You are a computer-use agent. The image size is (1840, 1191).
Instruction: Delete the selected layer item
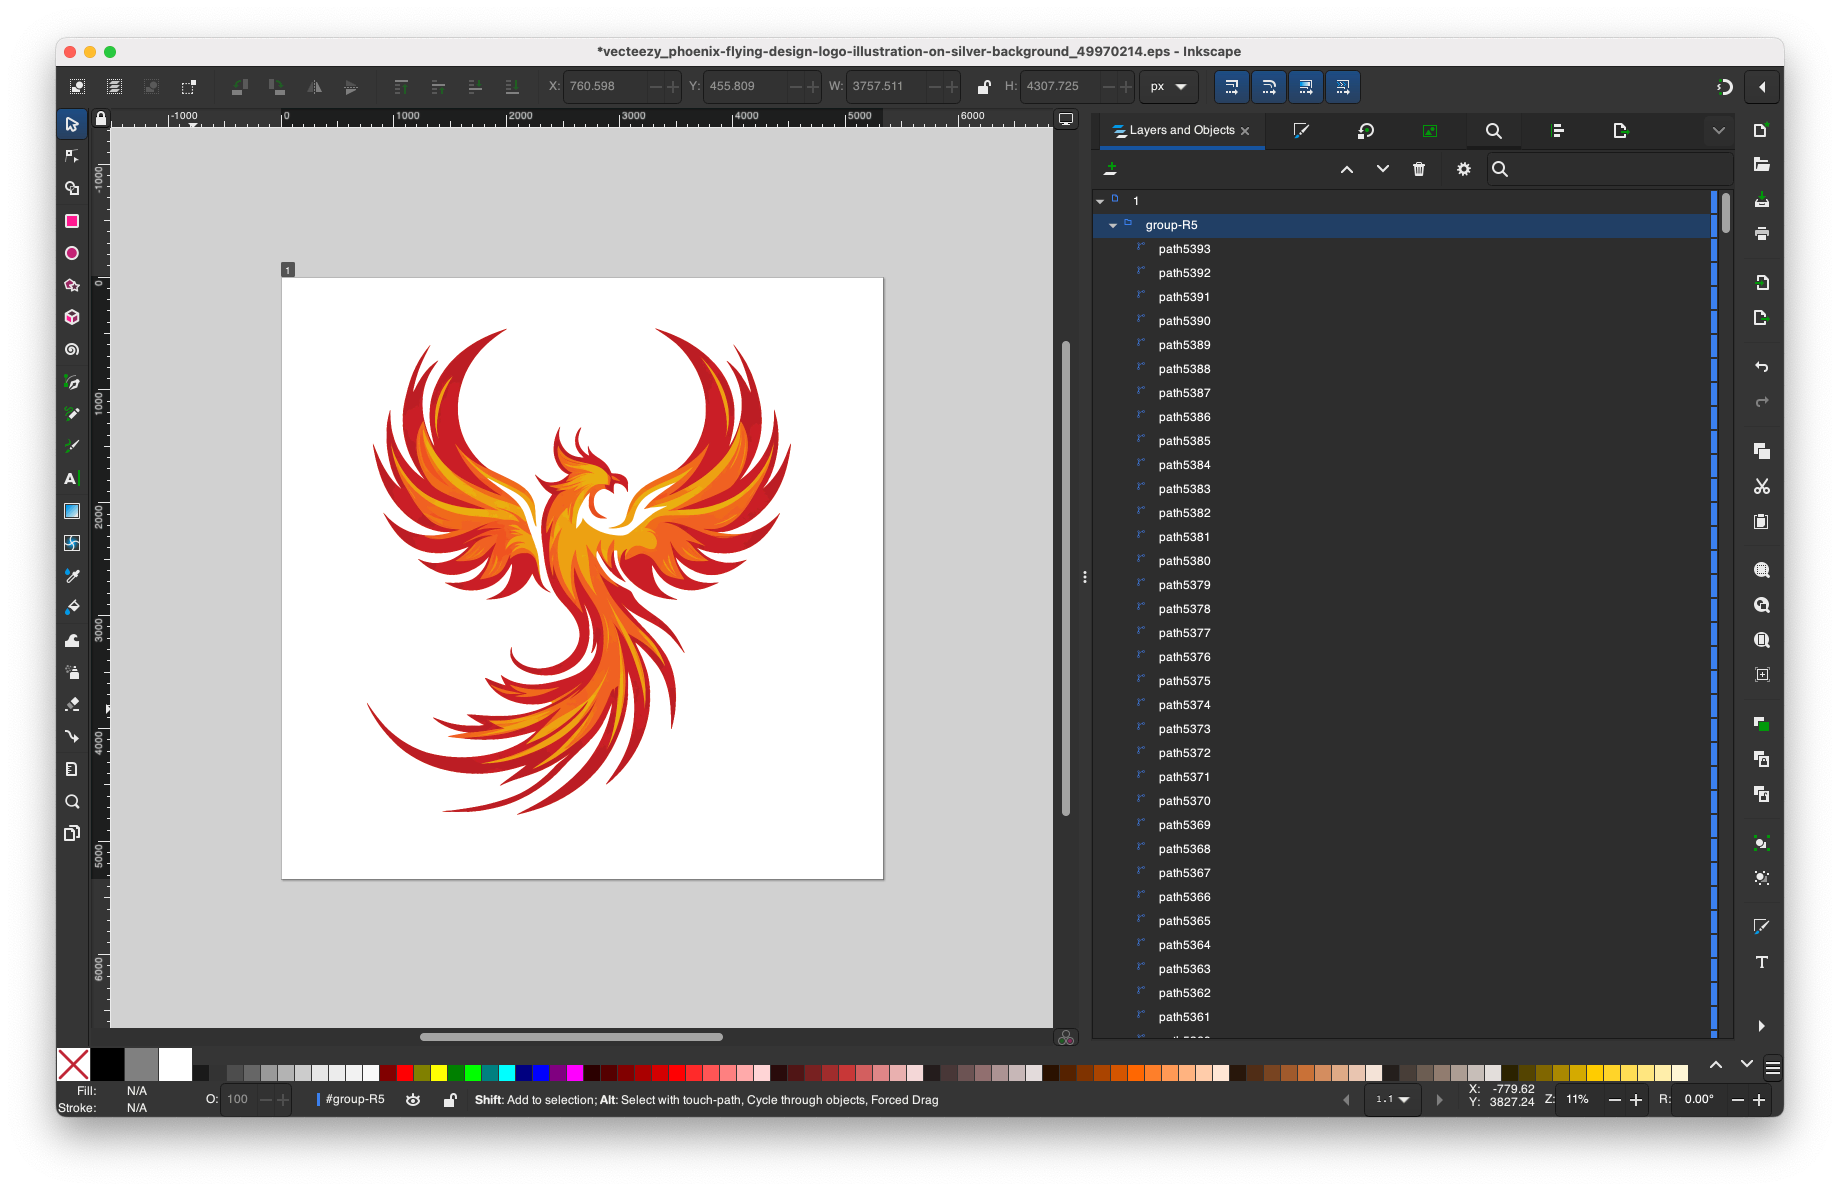[1419, 169]
